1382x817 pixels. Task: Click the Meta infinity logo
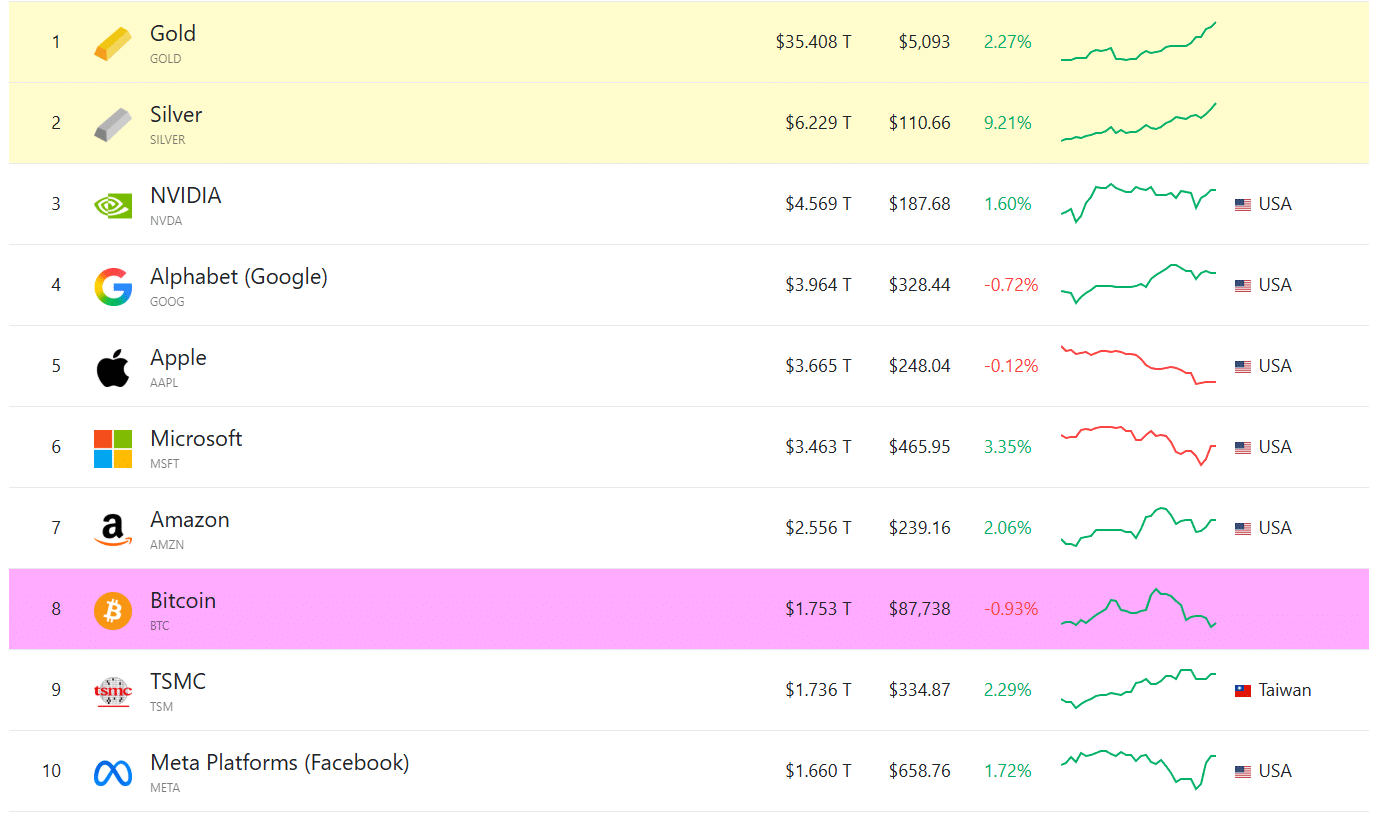113,772
